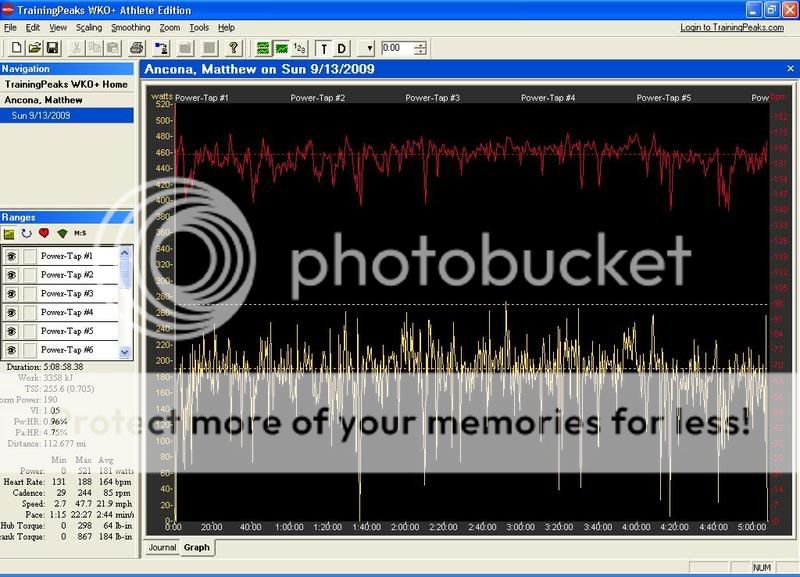Click the green diamond icon in Ranges
800x577 pixels.
(62, 233)
